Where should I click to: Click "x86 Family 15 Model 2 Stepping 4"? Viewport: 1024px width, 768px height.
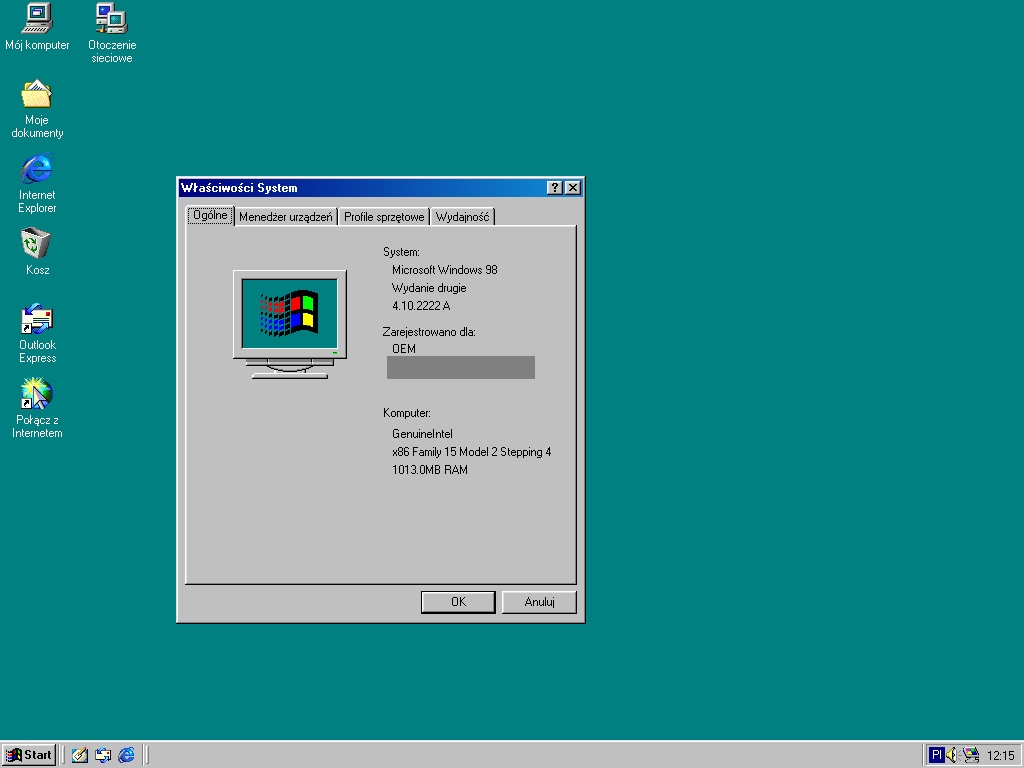(x=472, y=452)
